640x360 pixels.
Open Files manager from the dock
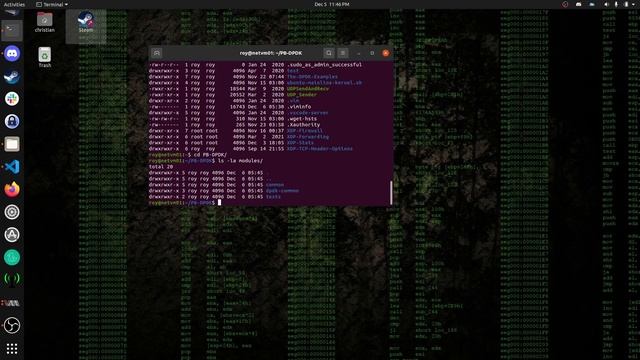tap(12, 144)
